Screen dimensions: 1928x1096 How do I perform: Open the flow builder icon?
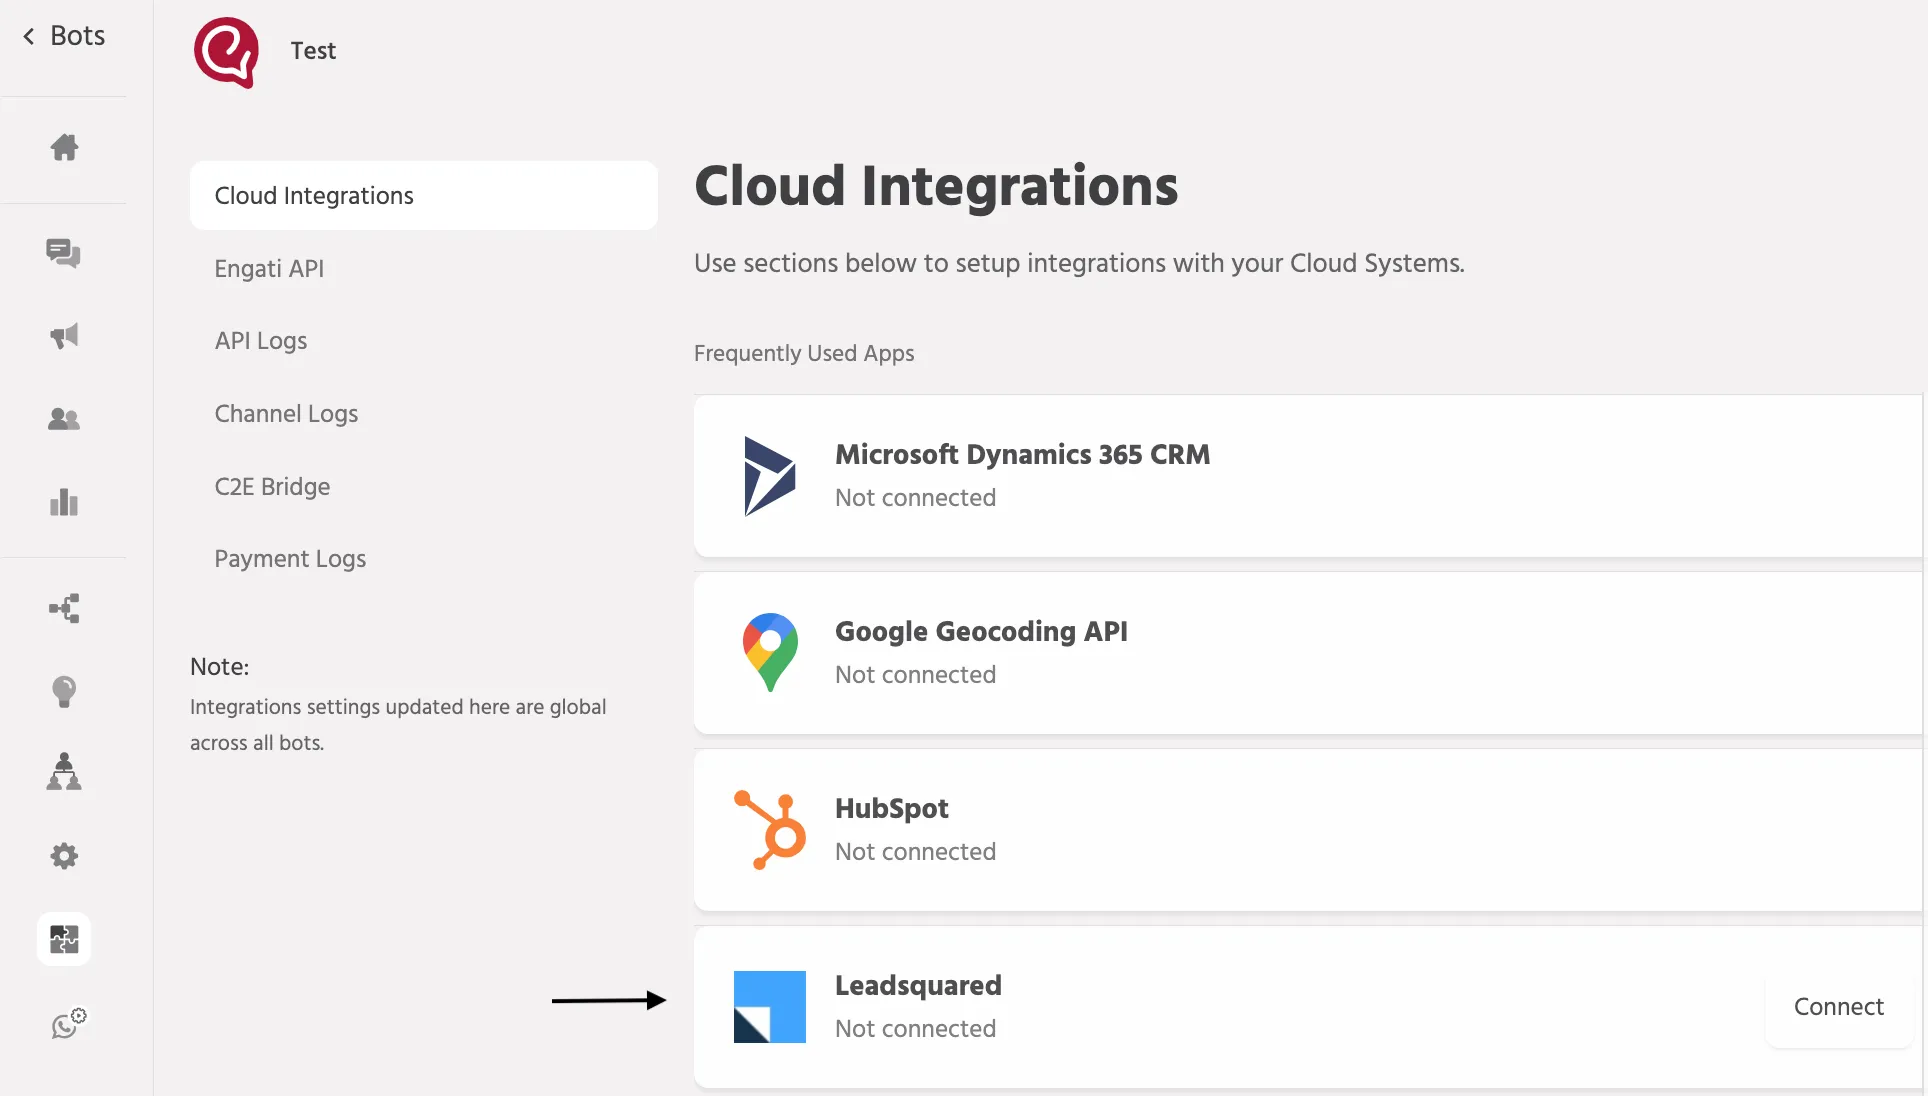64,608
